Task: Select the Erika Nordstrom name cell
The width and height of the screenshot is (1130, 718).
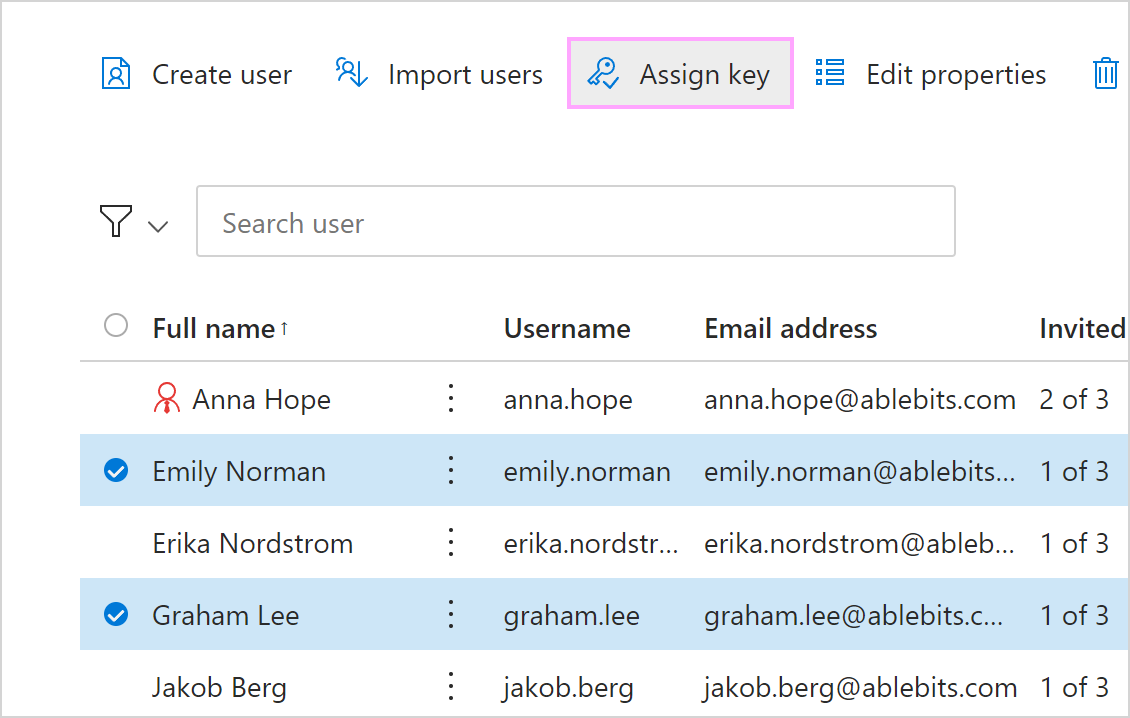Action: pyautogui.click(x=253, y=544)
